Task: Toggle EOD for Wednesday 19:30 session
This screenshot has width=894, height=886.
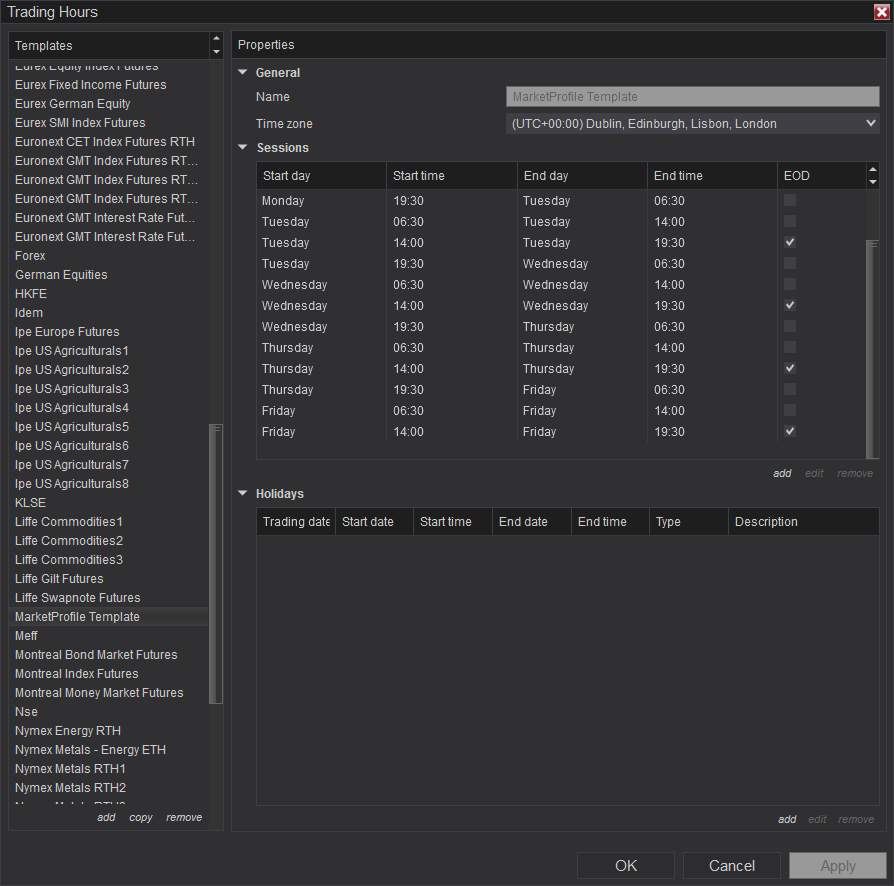Action: coord(790,326)
